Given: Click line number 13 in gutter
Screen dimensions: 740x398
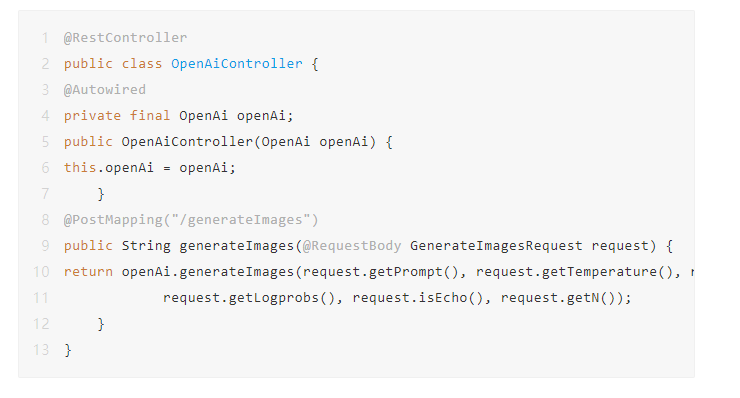Looking at the screenshot, I should (x=41, y=350).
